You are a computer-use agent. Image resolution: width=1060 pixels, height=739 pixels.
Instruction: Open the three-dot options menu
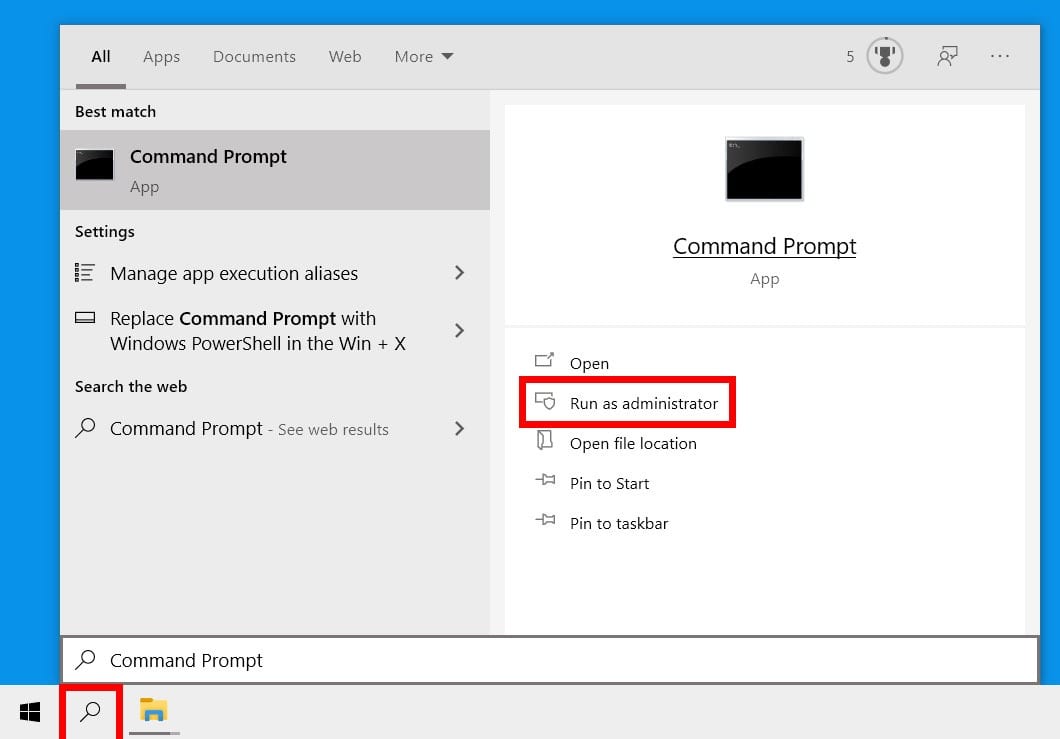(1000, 56)
